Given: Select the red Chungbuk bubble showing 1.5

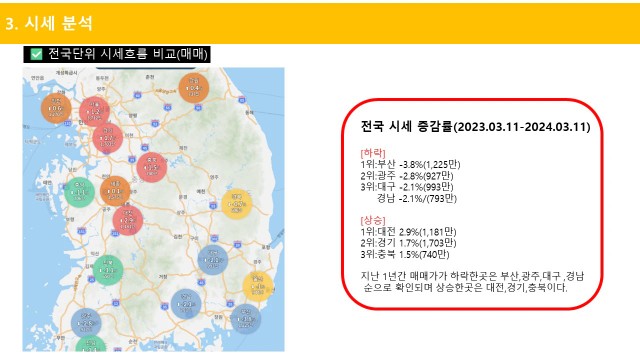Looking at the screenshot, I should coord(152,167).
